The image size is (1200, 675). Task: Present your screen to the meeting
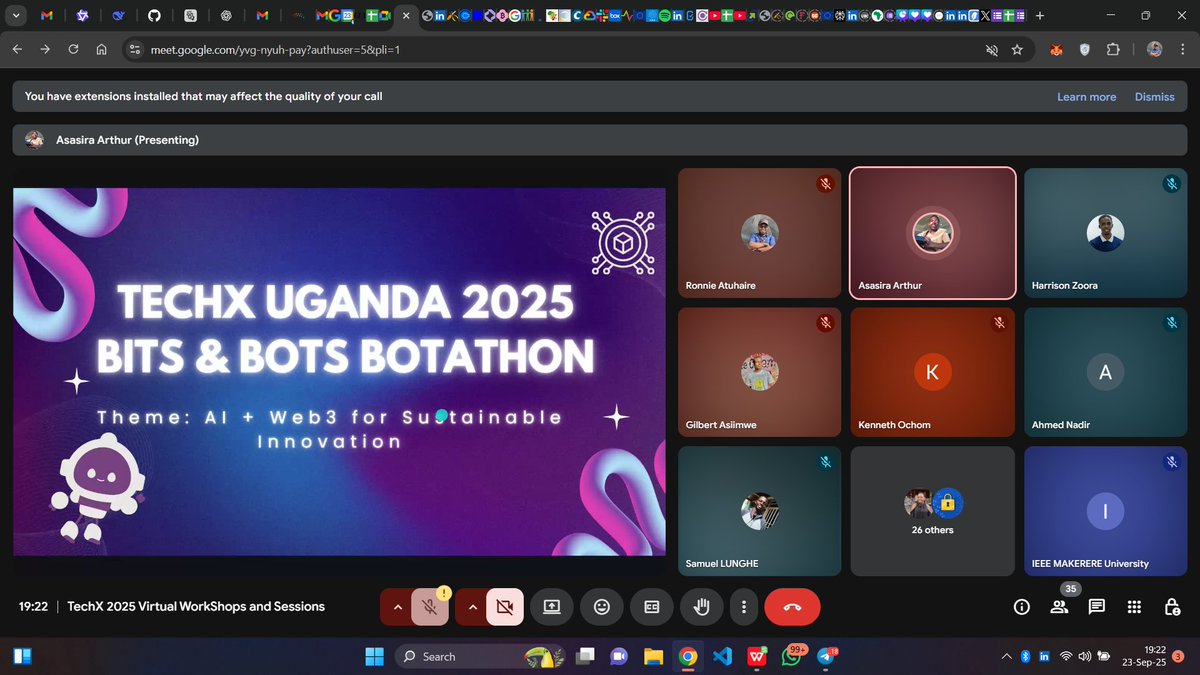click(551, 606)
